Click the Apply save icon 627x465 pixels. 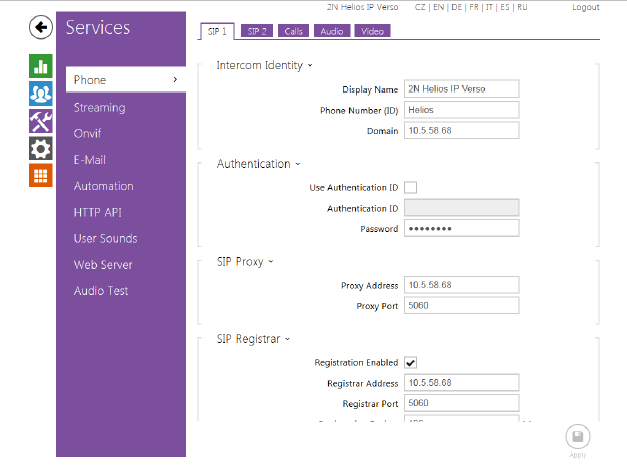pyautogui.click(x=578, y=437)
